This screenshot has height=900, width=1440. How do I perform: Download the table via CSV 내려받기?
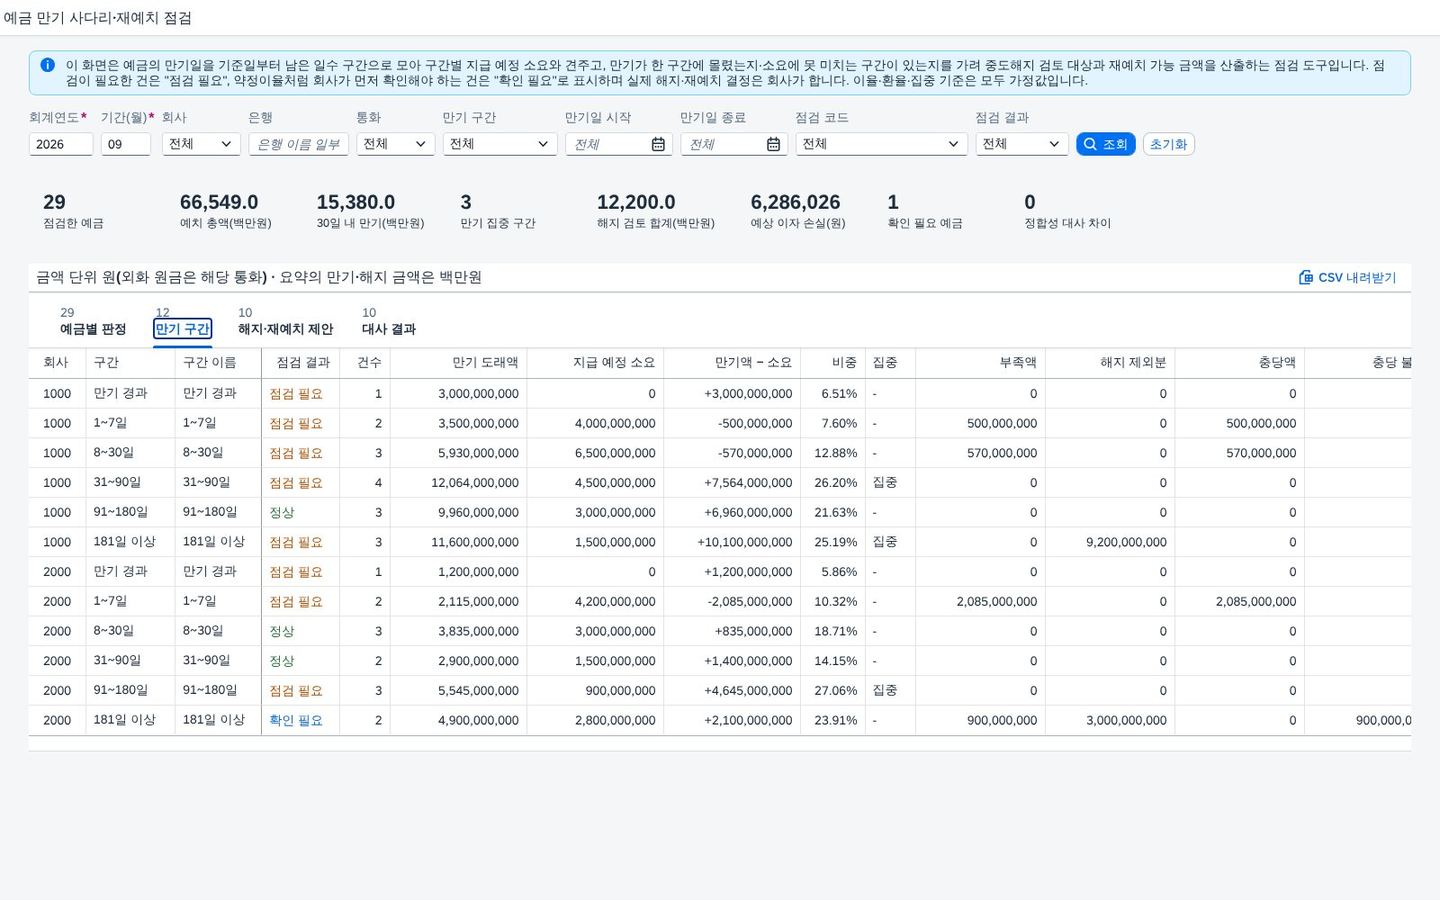tap(1347, 277)
